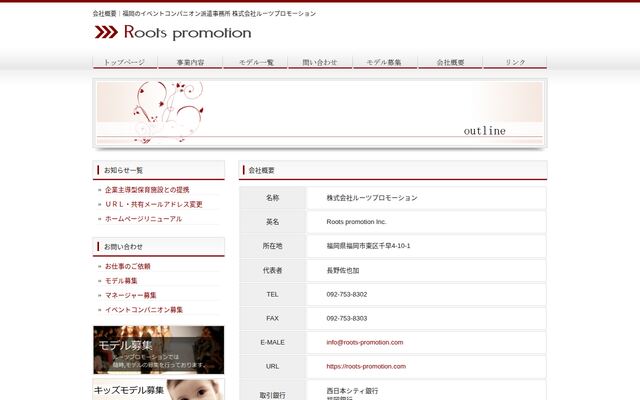Select 会社概要 in the navigation bar
This screenshot has height=400, width=640.
point(450,62)
